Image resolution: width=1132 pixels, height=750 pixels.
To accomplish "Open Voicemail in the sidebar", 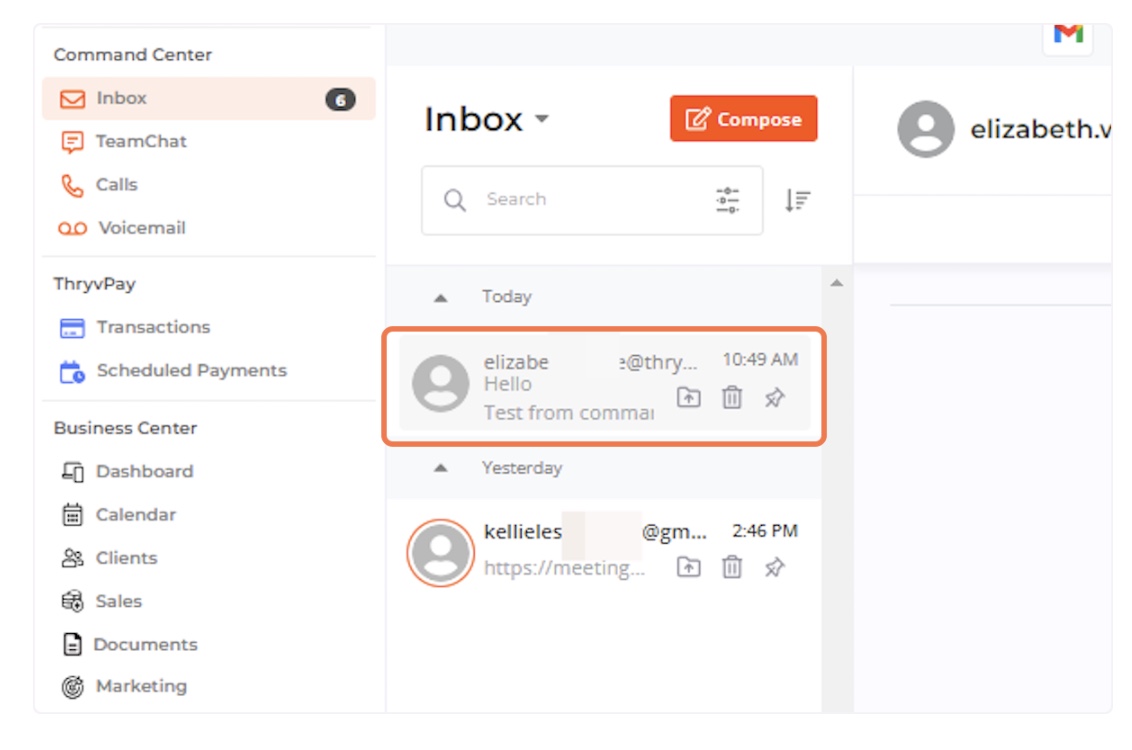I will point(142,228).
